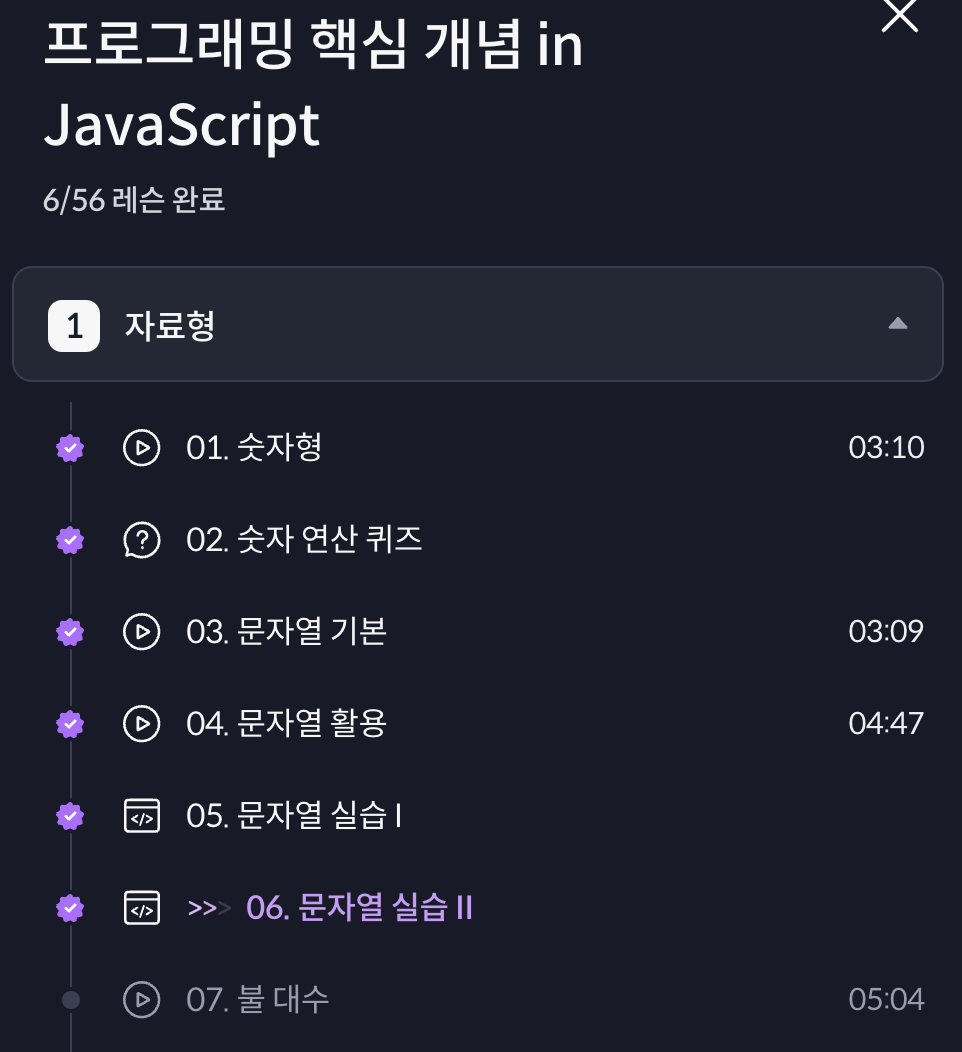Open the 05. 문자열 실습 I lesson
Image resolution: width=962 pixels, height=1052 pixels.
[x=294, y=816]
